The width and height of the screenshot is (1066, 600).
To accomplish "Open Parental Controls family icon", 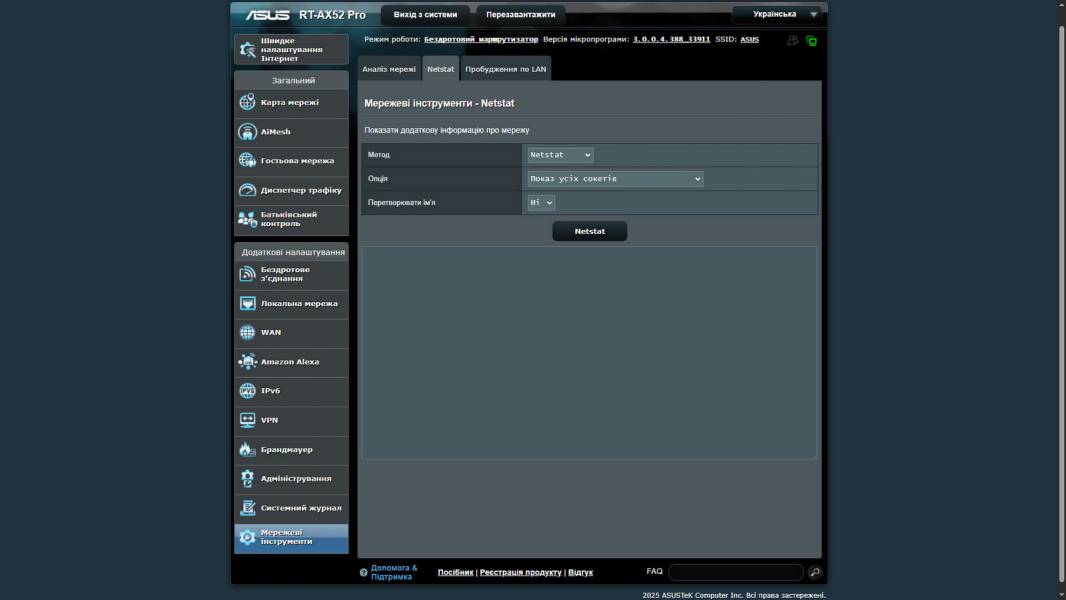I will click(247, 219).
